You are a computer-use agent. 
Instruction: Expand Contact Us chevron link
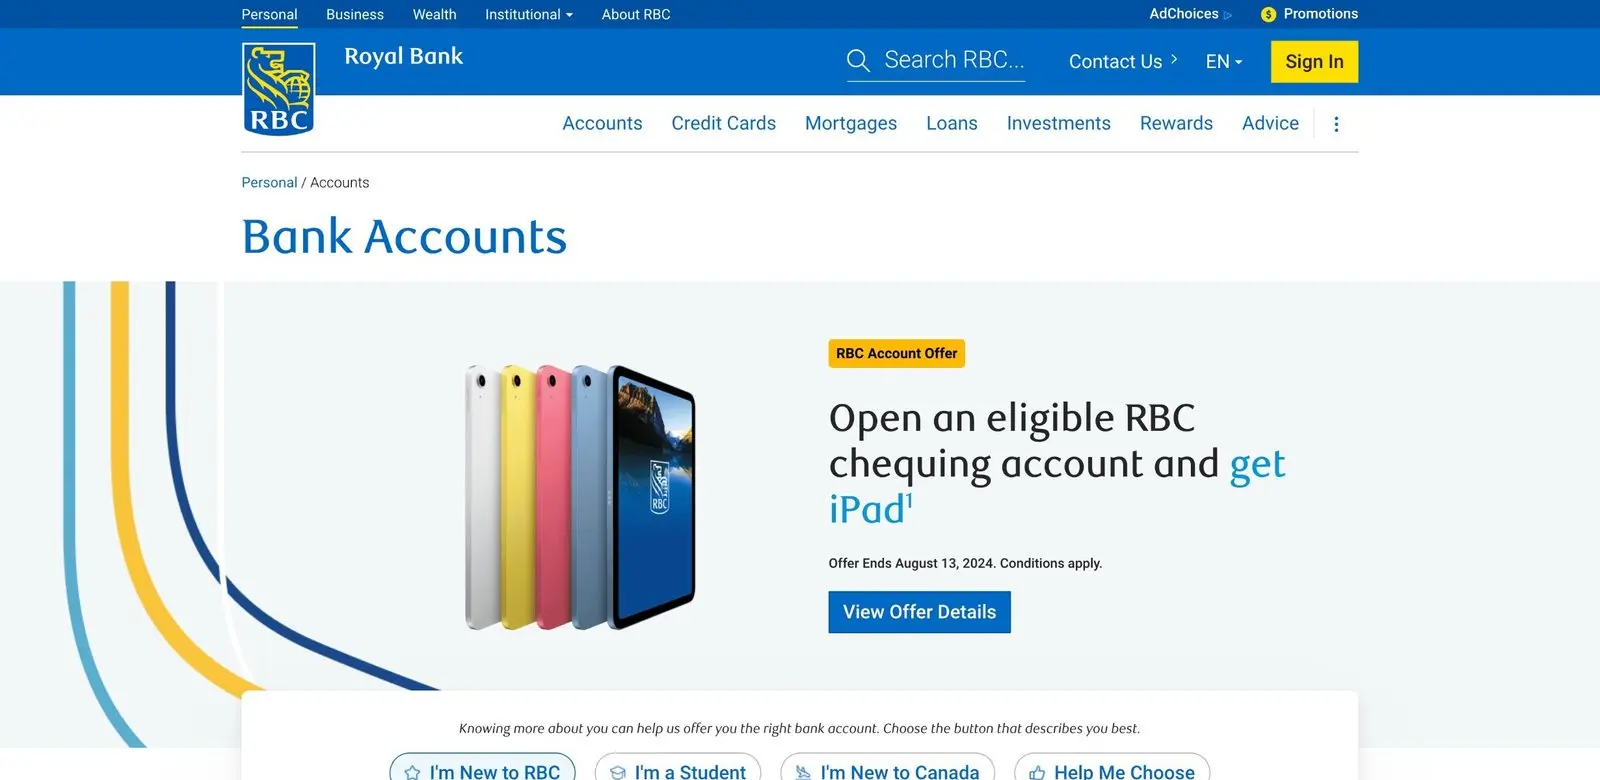click(1123, 61)
